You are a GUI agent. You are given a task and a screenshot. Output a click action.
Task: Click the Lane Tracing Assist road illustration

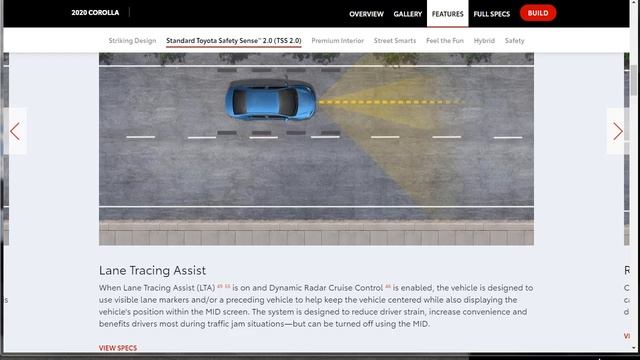tap(316, 149)
